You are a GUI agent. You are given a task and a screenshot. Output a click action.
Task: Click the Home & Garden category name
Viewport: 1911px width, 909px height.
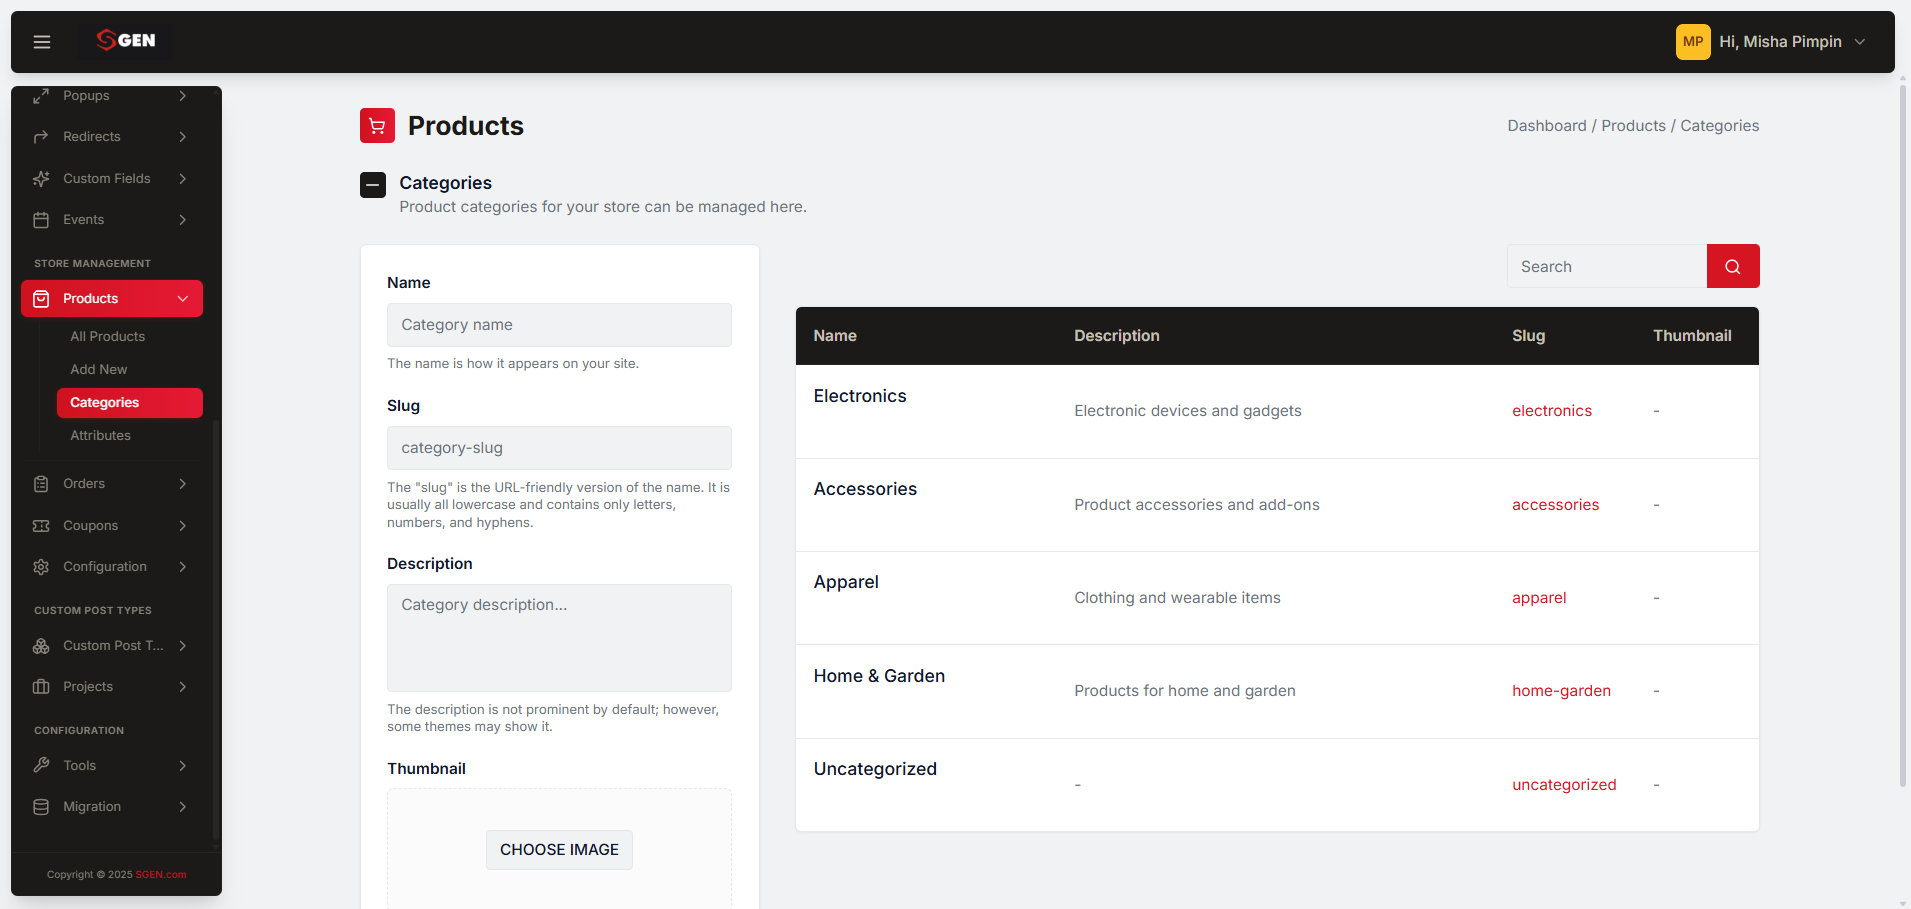(x=879, y=676)
